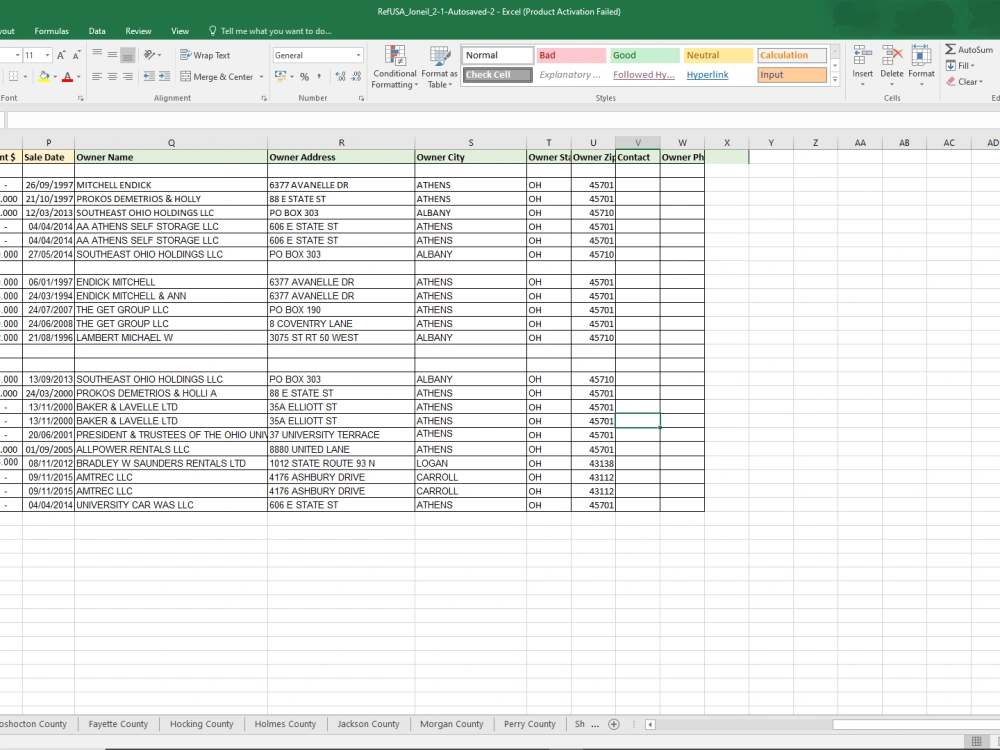Apply the Normal cell style
This screenshot has width=1000, height=750.
coord(497,55)
